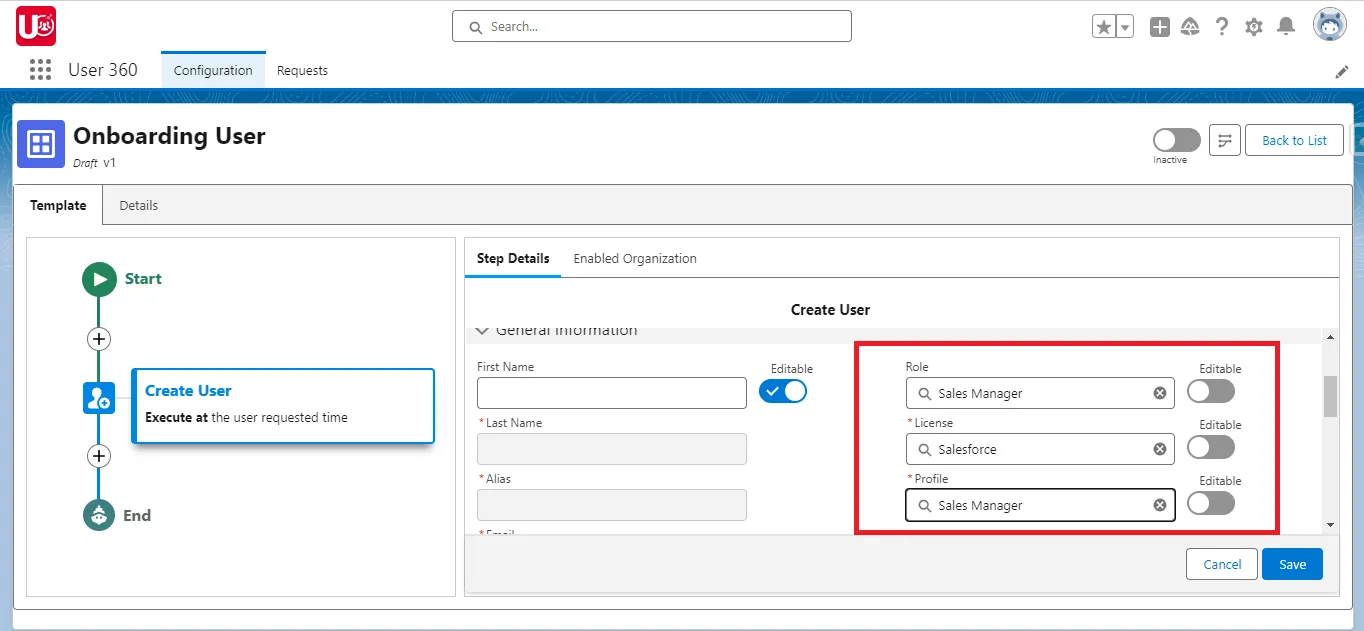Click the flow condition icon beside Back to List
The image size is (1364, 631).
tap(1224, 140)
